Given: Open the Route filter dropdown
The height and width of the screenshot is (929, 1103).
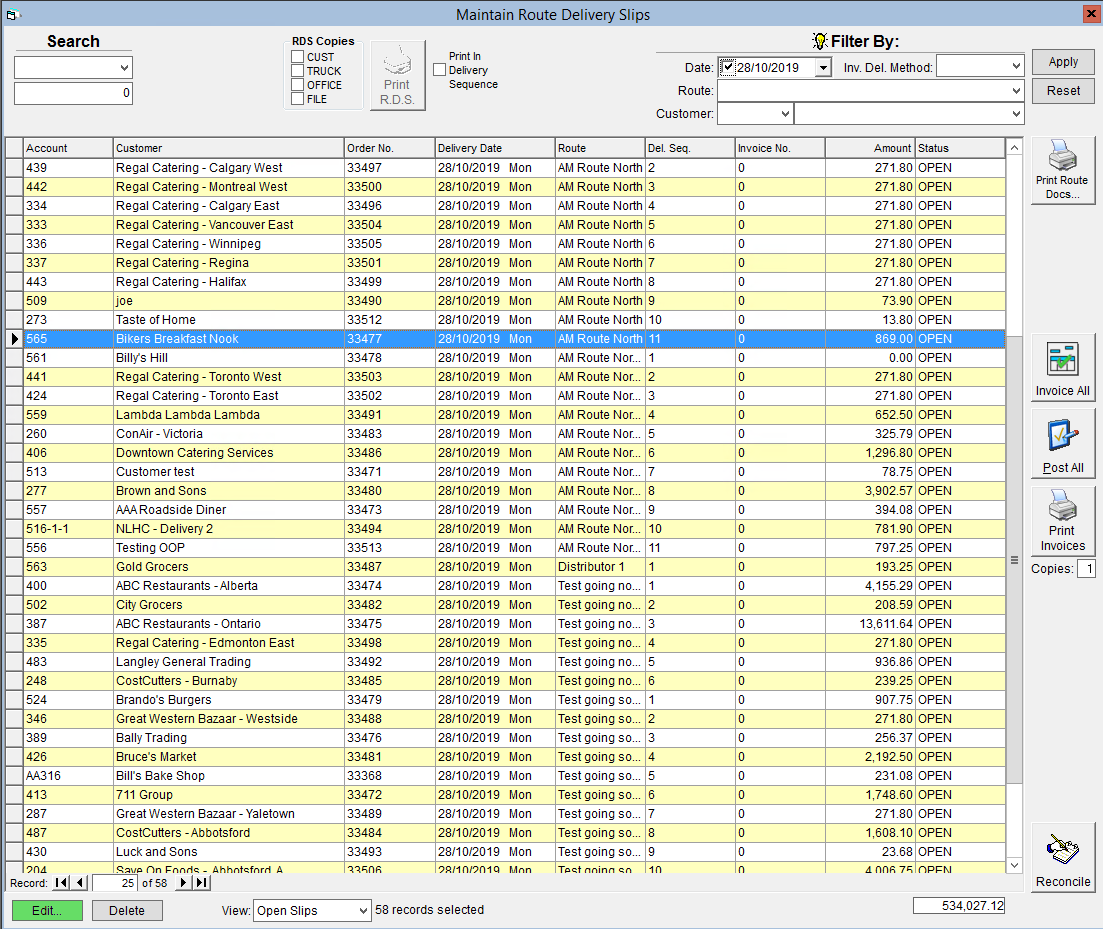Looking at the screenshot, I should (1016, 91).
